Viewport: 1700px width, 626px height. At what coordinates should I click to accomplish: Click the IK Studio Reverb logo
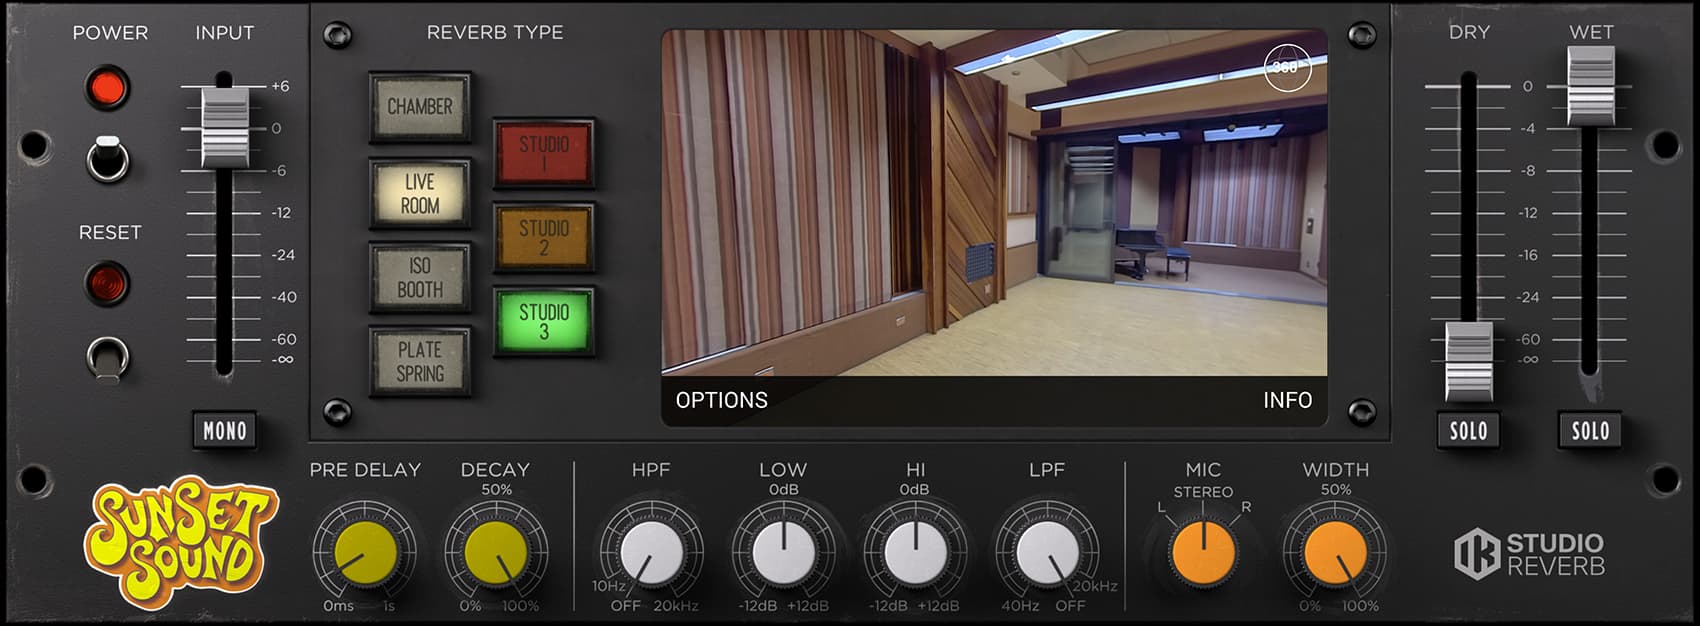1529,555
